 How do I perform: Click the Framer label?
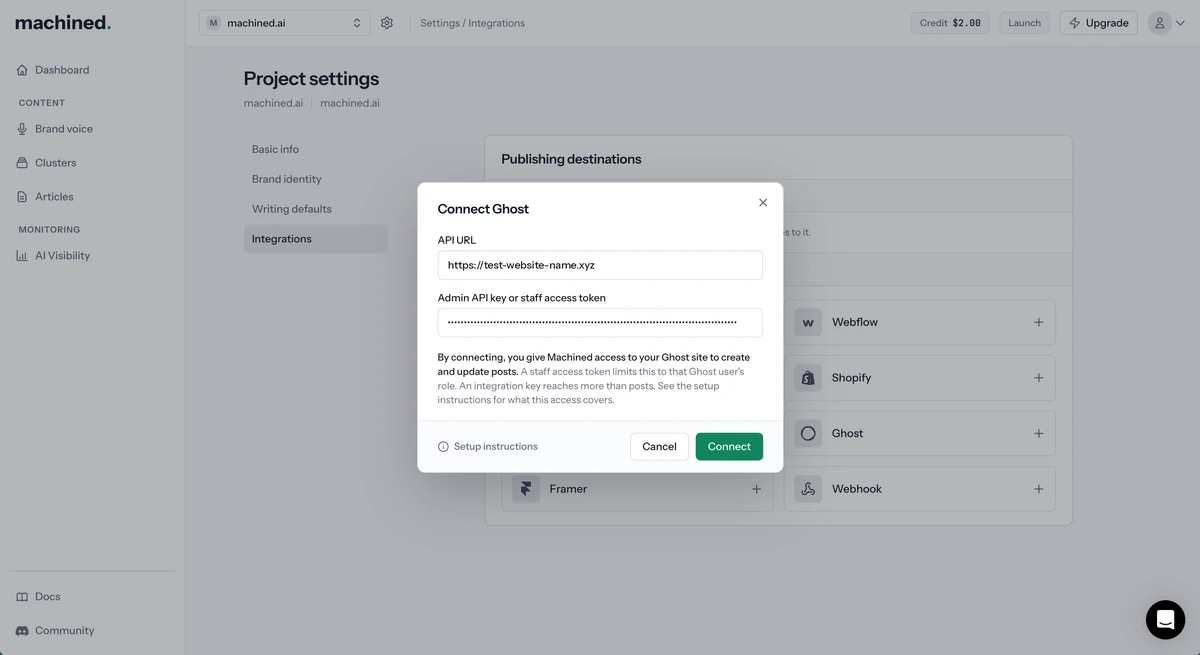pyautogui.click(x=568, y=489)
